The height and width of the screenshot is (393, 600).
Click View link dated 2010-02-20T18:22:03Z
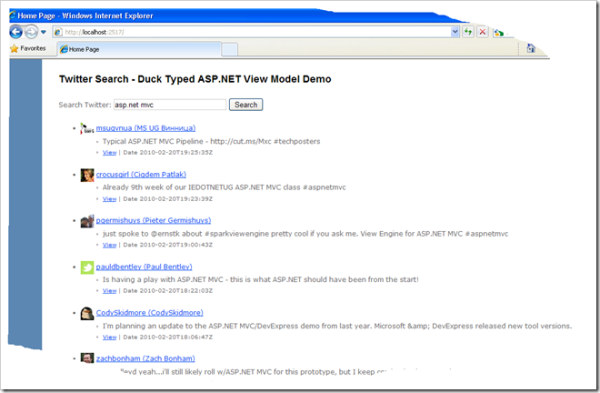click(109, 291)
